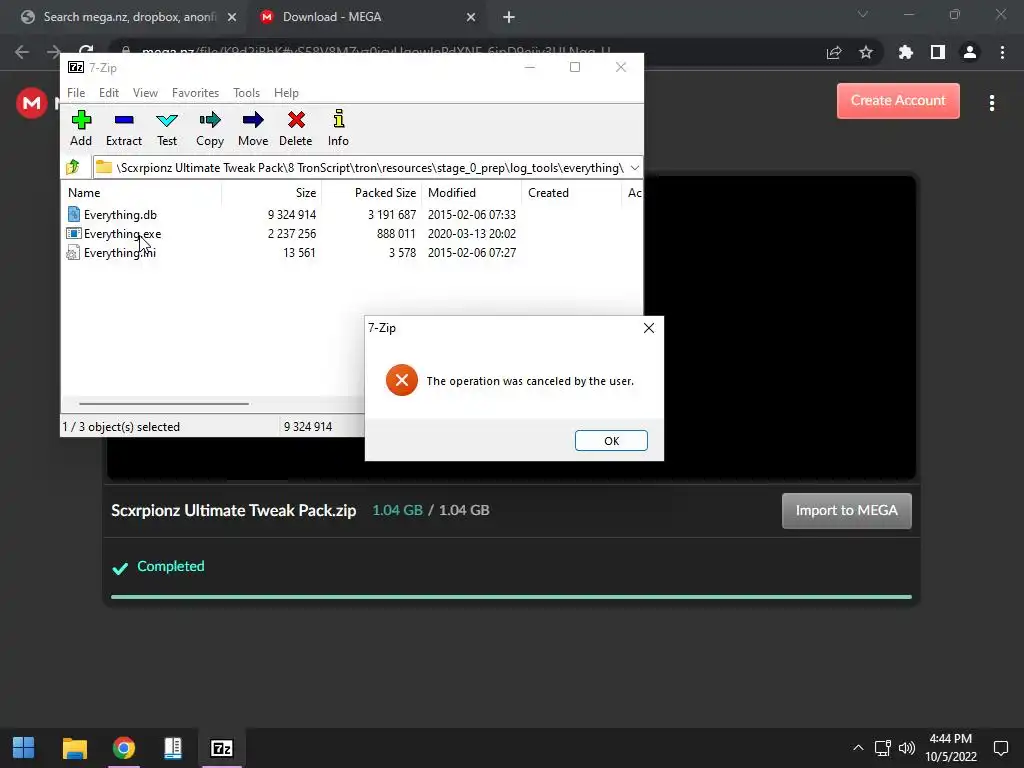Open the Help menu
The width and height of the screenshot is (1024, 768).
click(286, 93)
